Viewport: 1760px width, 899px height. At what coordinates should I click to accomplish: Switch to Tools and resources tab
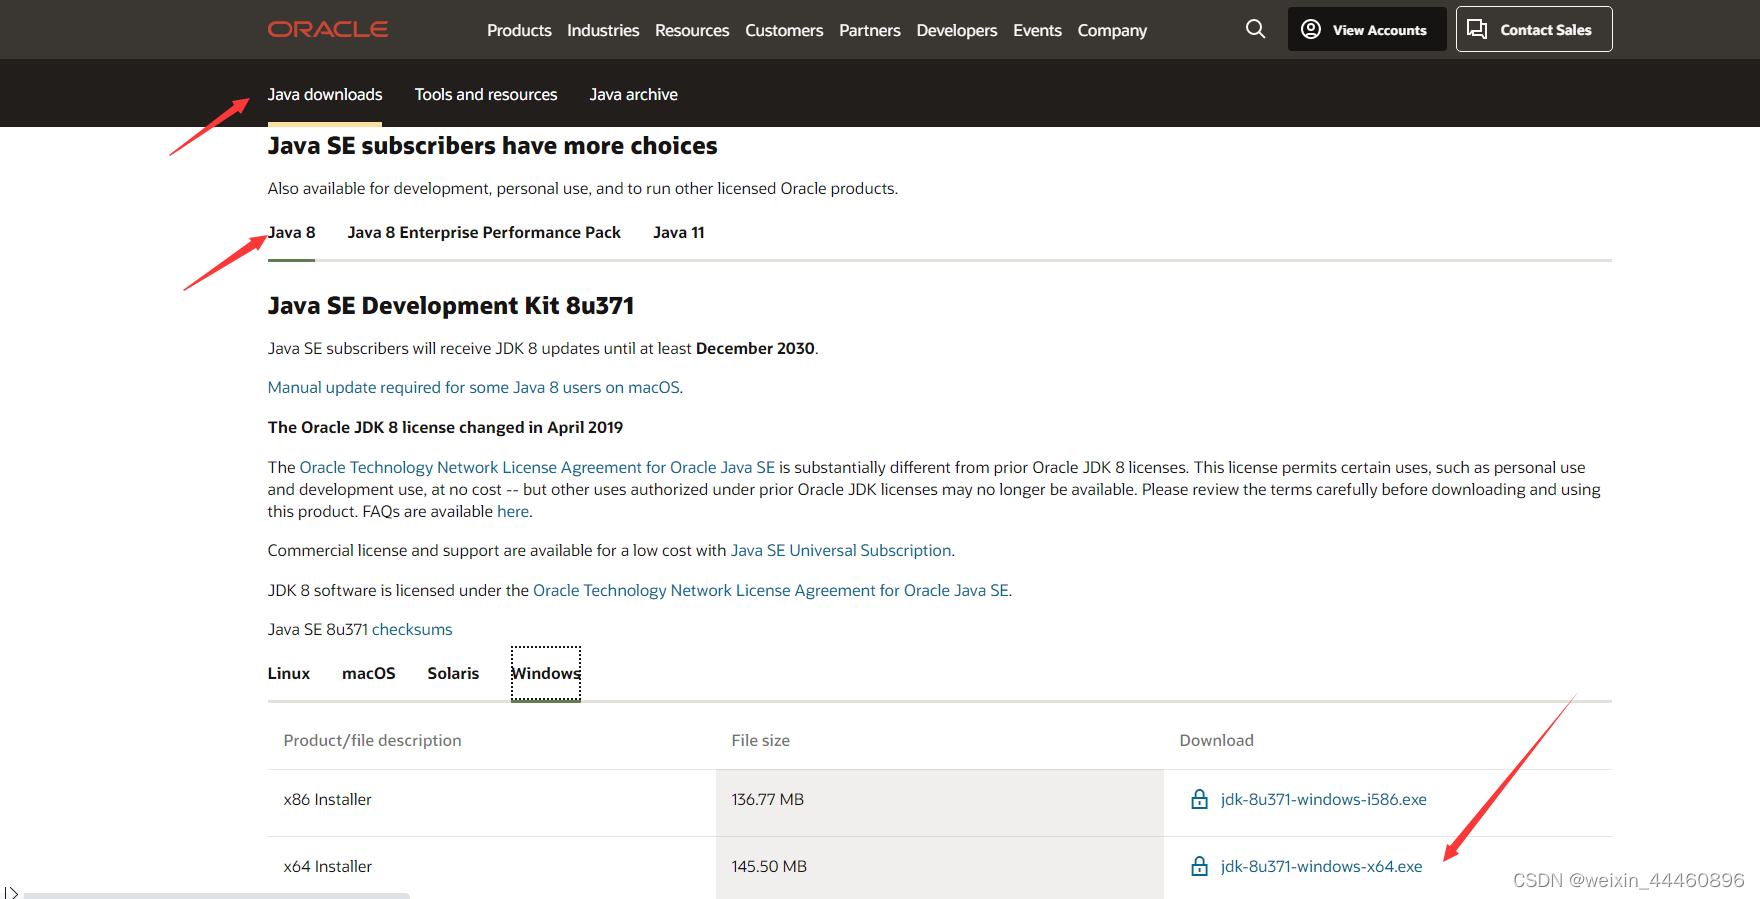486,94
